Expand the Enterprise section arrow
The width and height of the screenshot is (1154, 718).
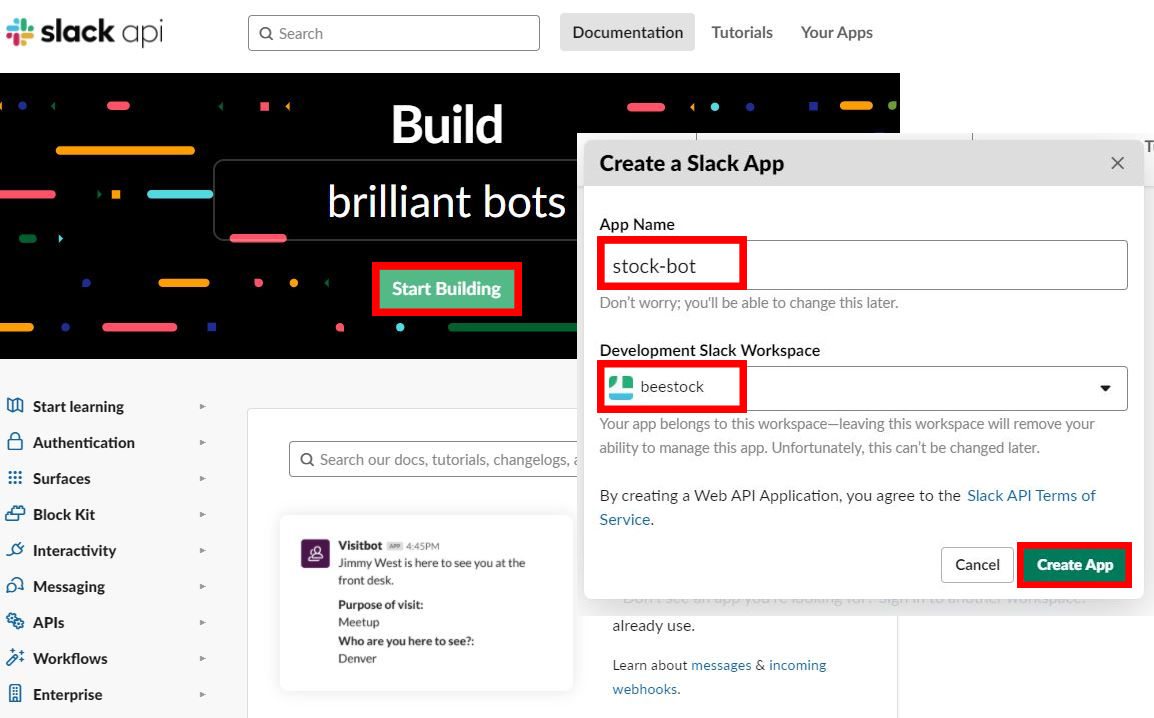tap(202, 694)
